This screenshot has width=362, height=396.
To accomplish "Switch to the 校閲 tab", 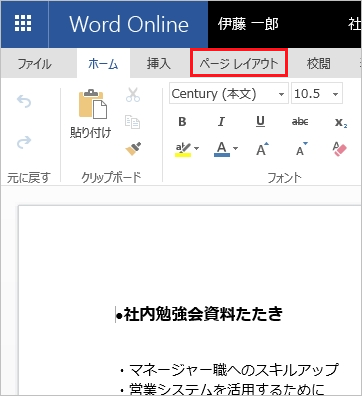I will [319, 63].
